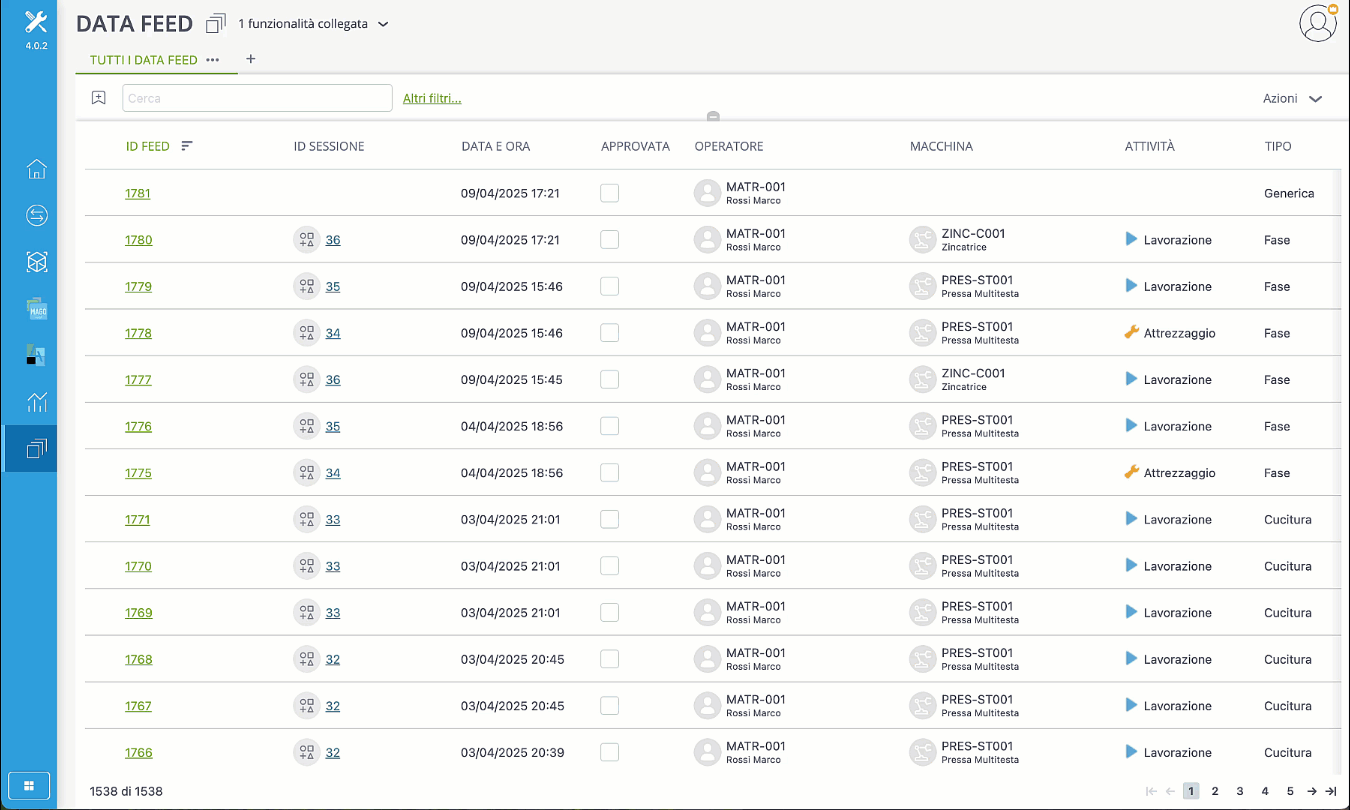
Task: Tick the Approvata checkbox for feed 1776
Action: 609,426
